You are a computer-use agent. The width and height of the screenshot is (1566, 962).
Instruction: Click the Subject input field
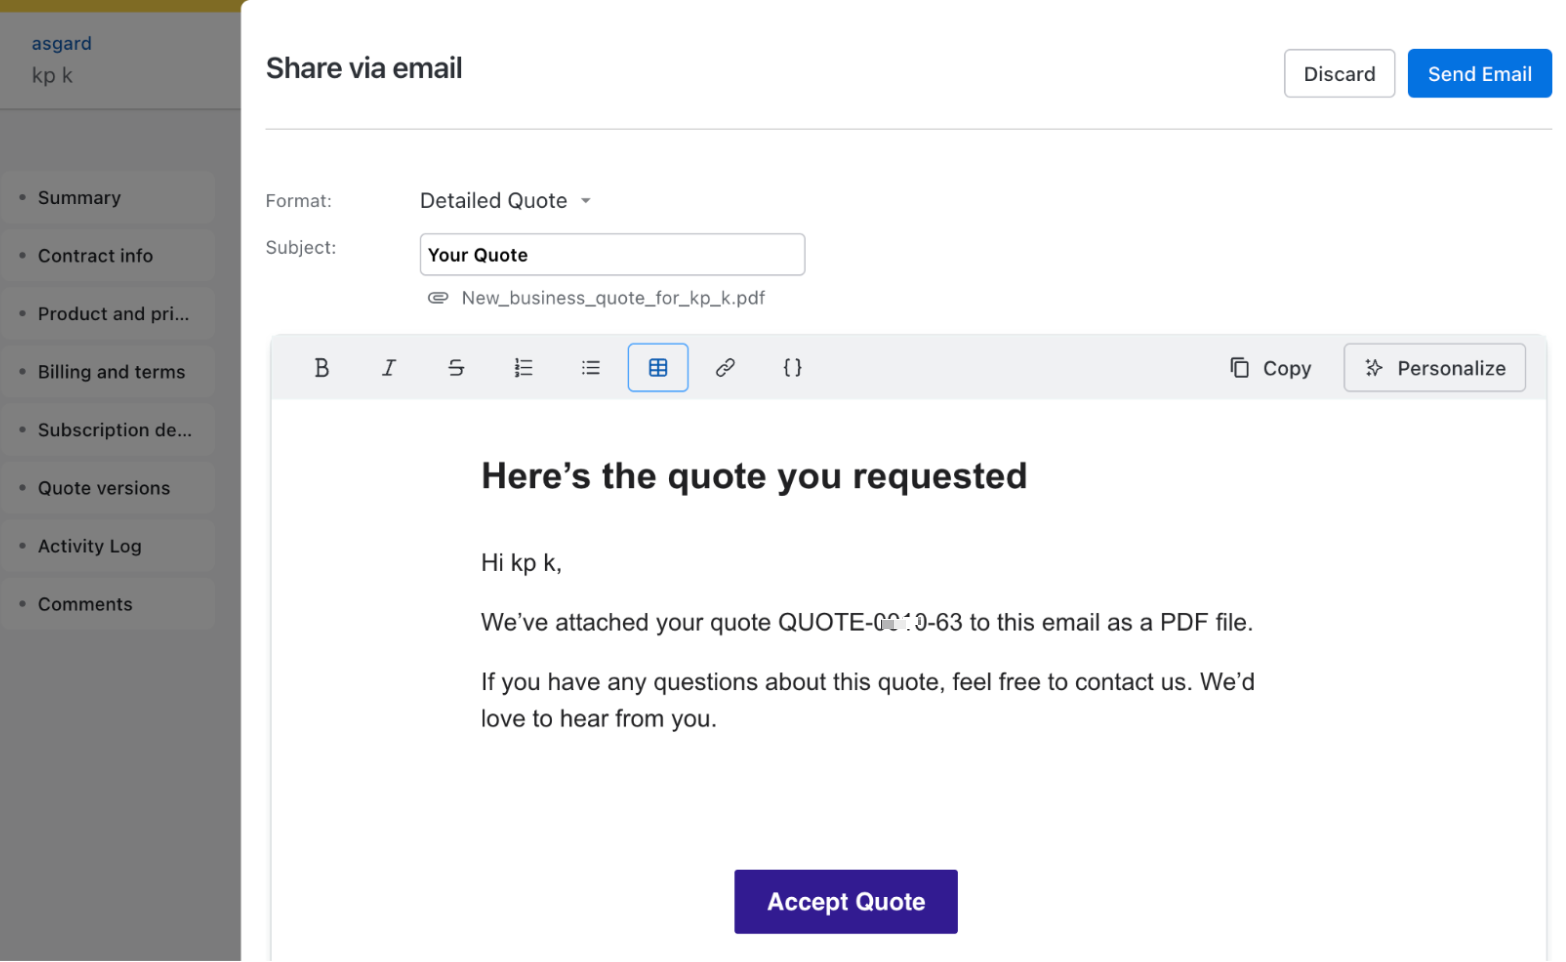(612, 255)
